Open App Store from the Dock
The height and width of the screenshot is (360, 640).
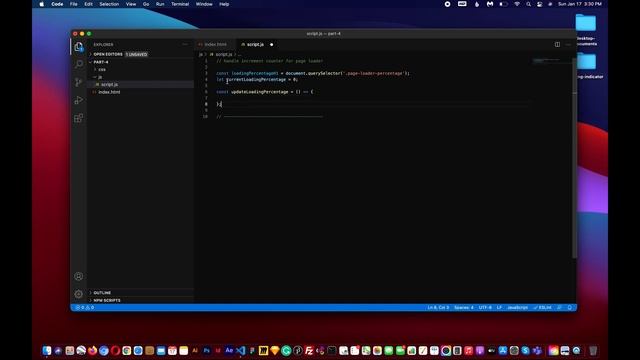click(503, 350)
